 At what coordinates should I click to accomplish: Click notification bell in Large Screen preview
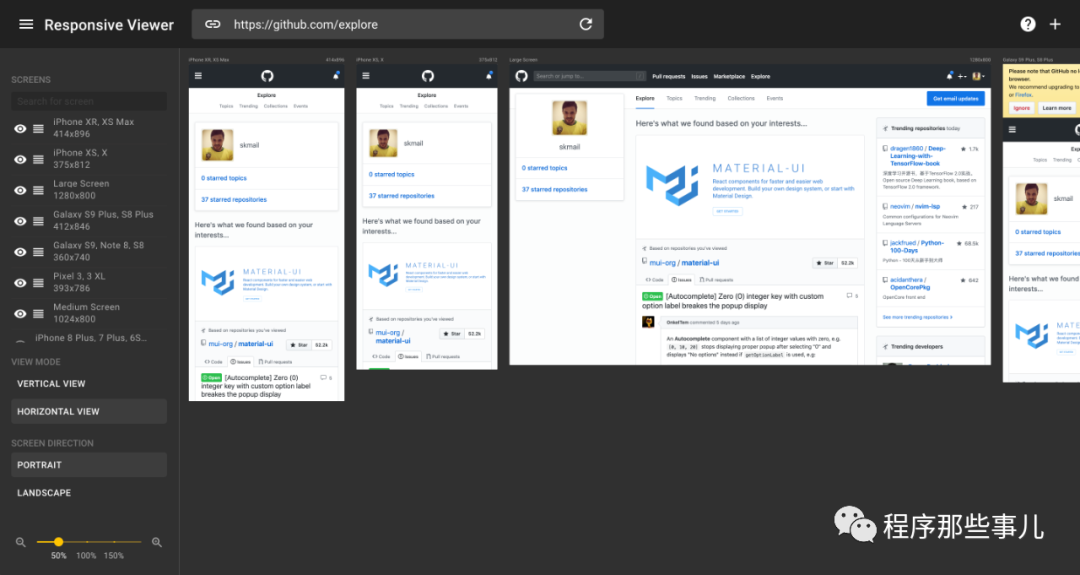click(950, 76)
